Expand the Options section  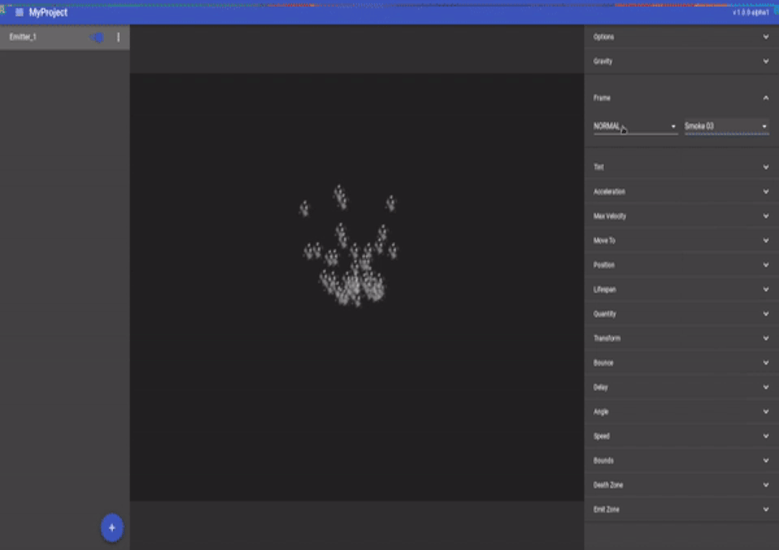pyautogui.click(x=681, y=37)
